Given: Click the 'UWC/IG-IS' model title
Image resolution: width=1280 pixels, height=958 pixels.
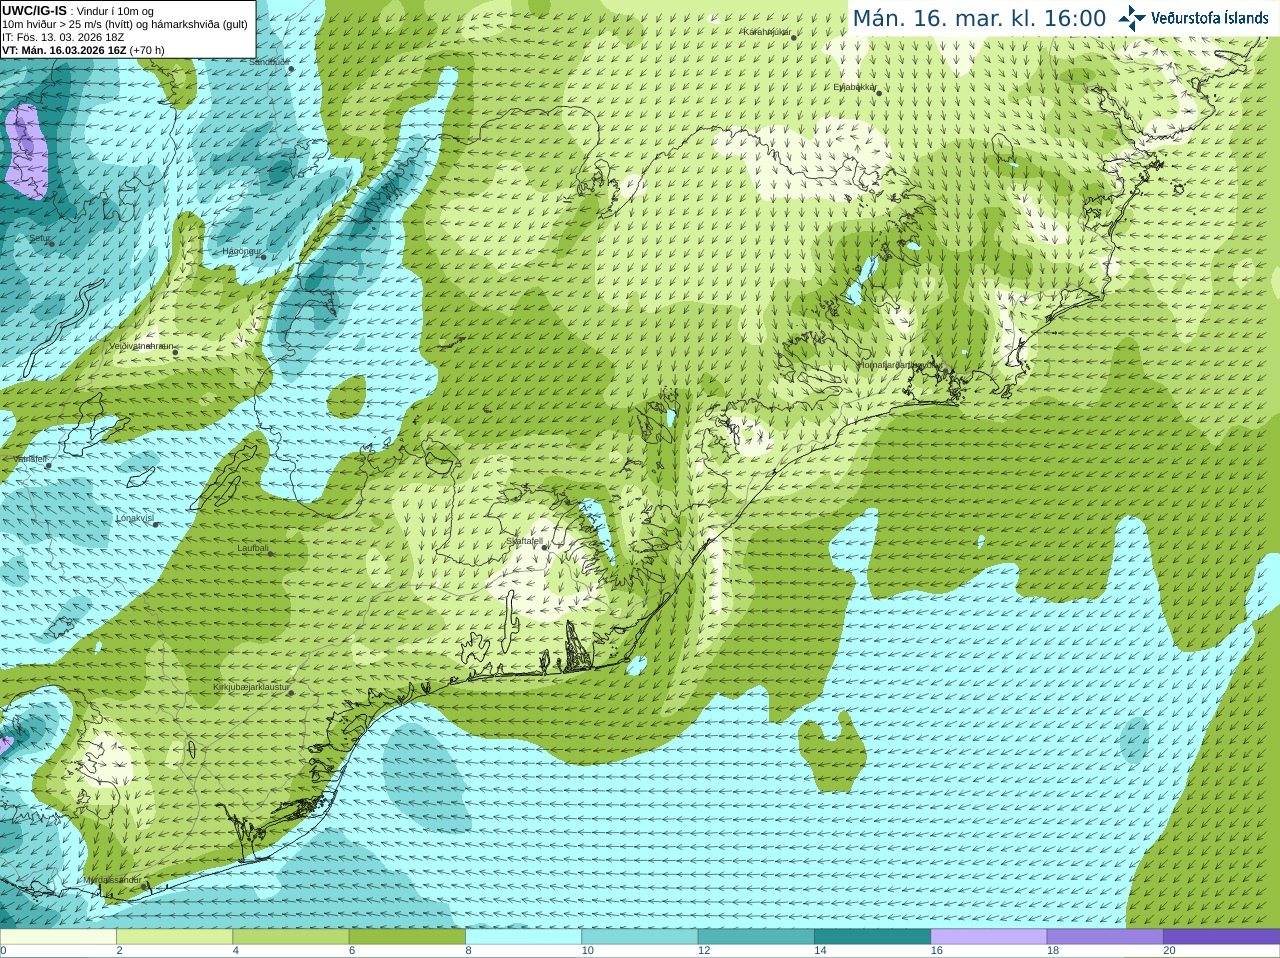Looking at the screenshot, I should (34, 10).
